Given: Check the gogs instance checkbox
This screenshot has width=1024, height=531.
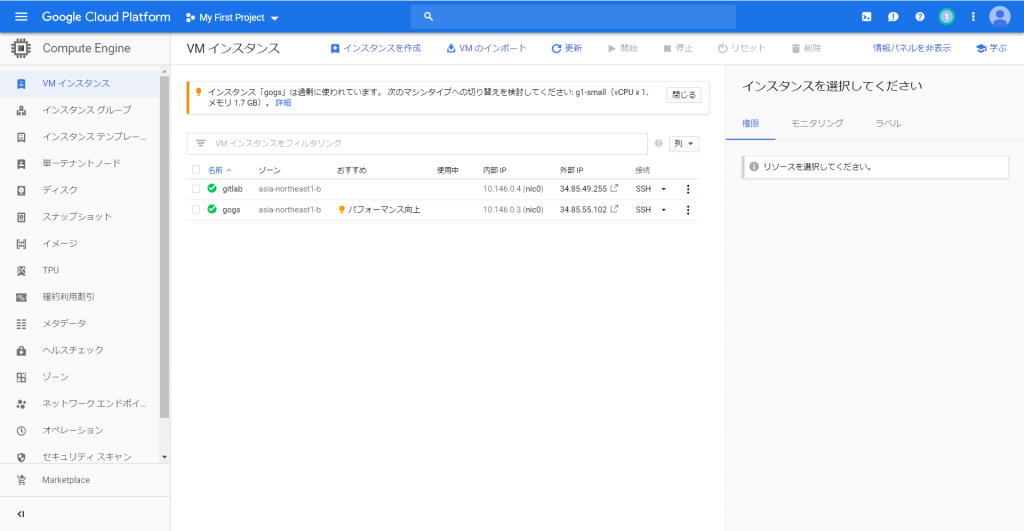Looking at the screenshot, I should (x=196, y=210).
